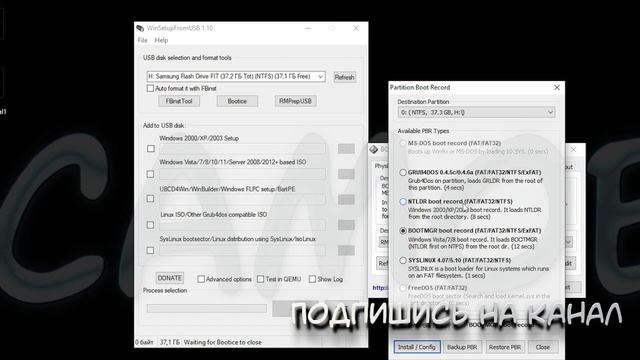
Task: Click Close in Partition Boot Record dialog
Action: point(542,347)
